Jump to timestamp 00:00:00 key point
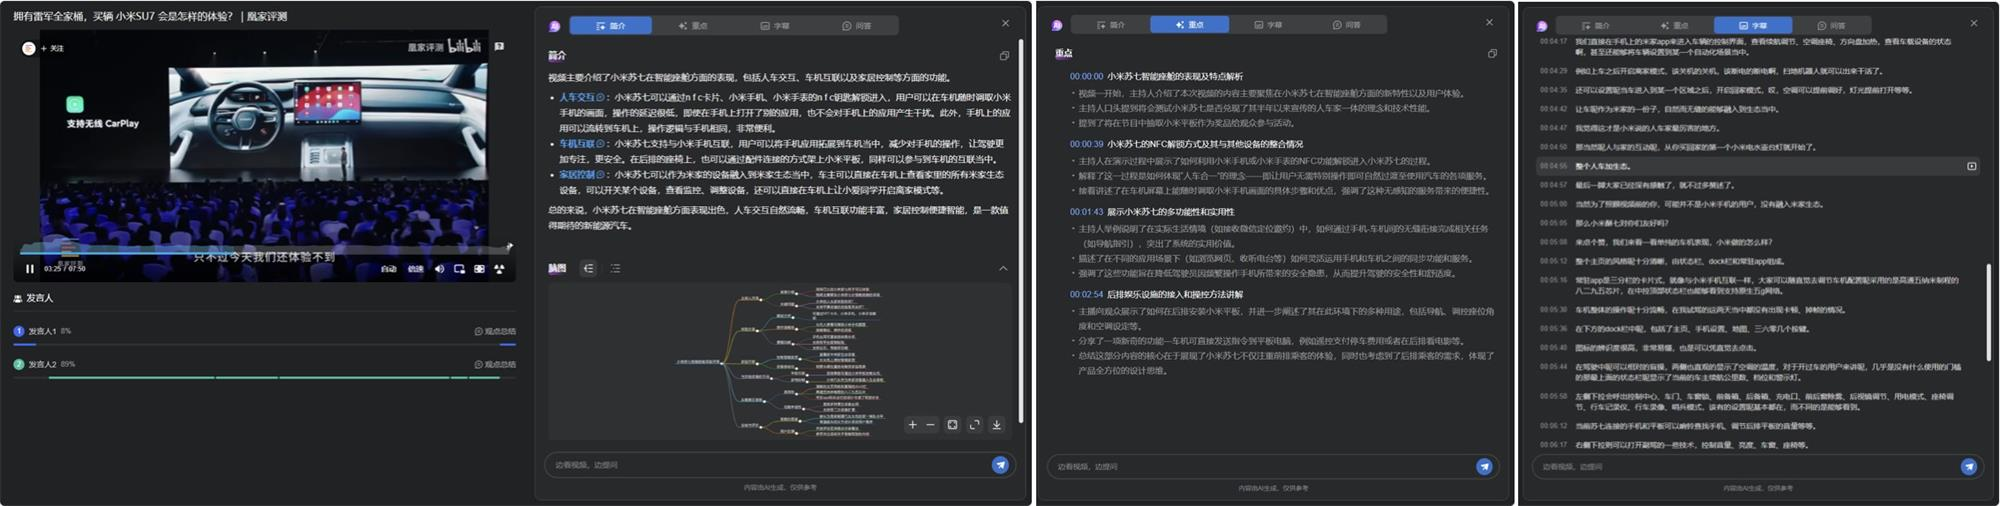This screenshot has width=2000, height=506. [x=1086, y=76]
